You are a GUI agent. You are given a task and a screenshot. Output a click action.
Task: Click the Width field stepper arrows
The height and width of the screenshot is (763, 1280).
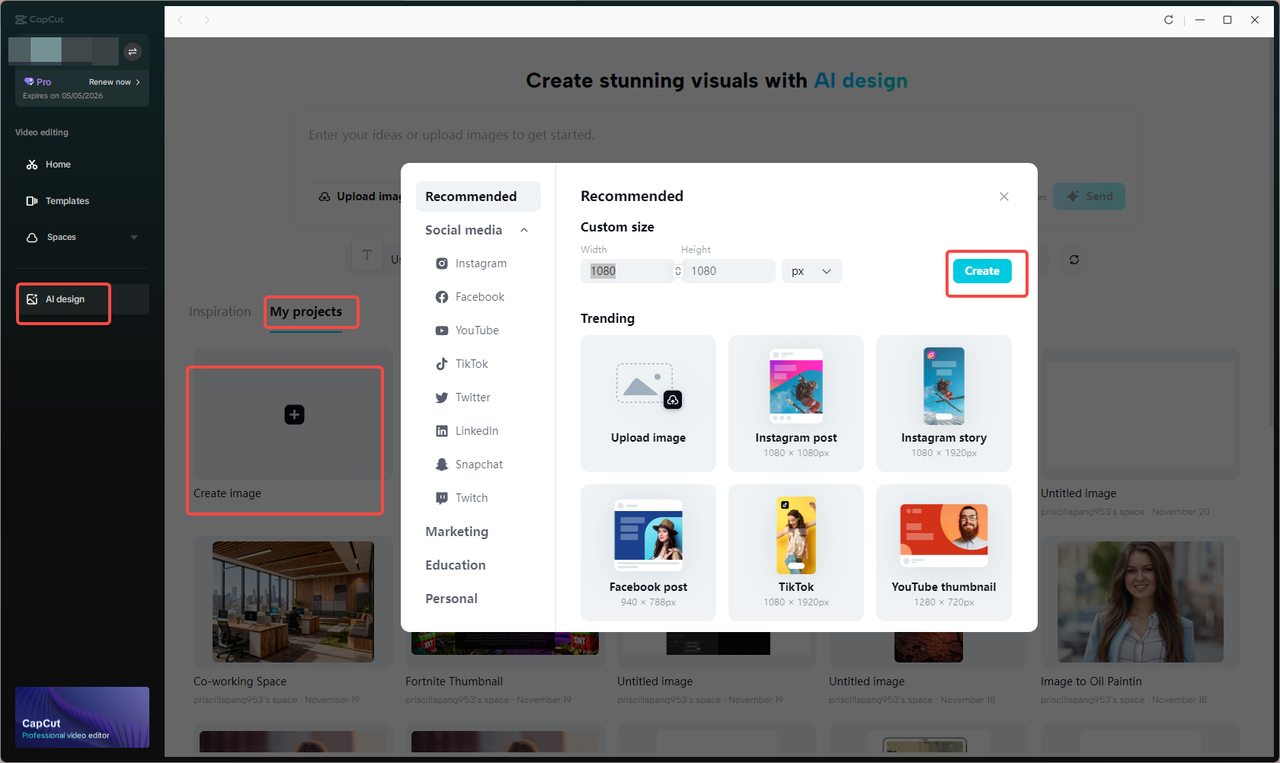(x=677, y=271)
